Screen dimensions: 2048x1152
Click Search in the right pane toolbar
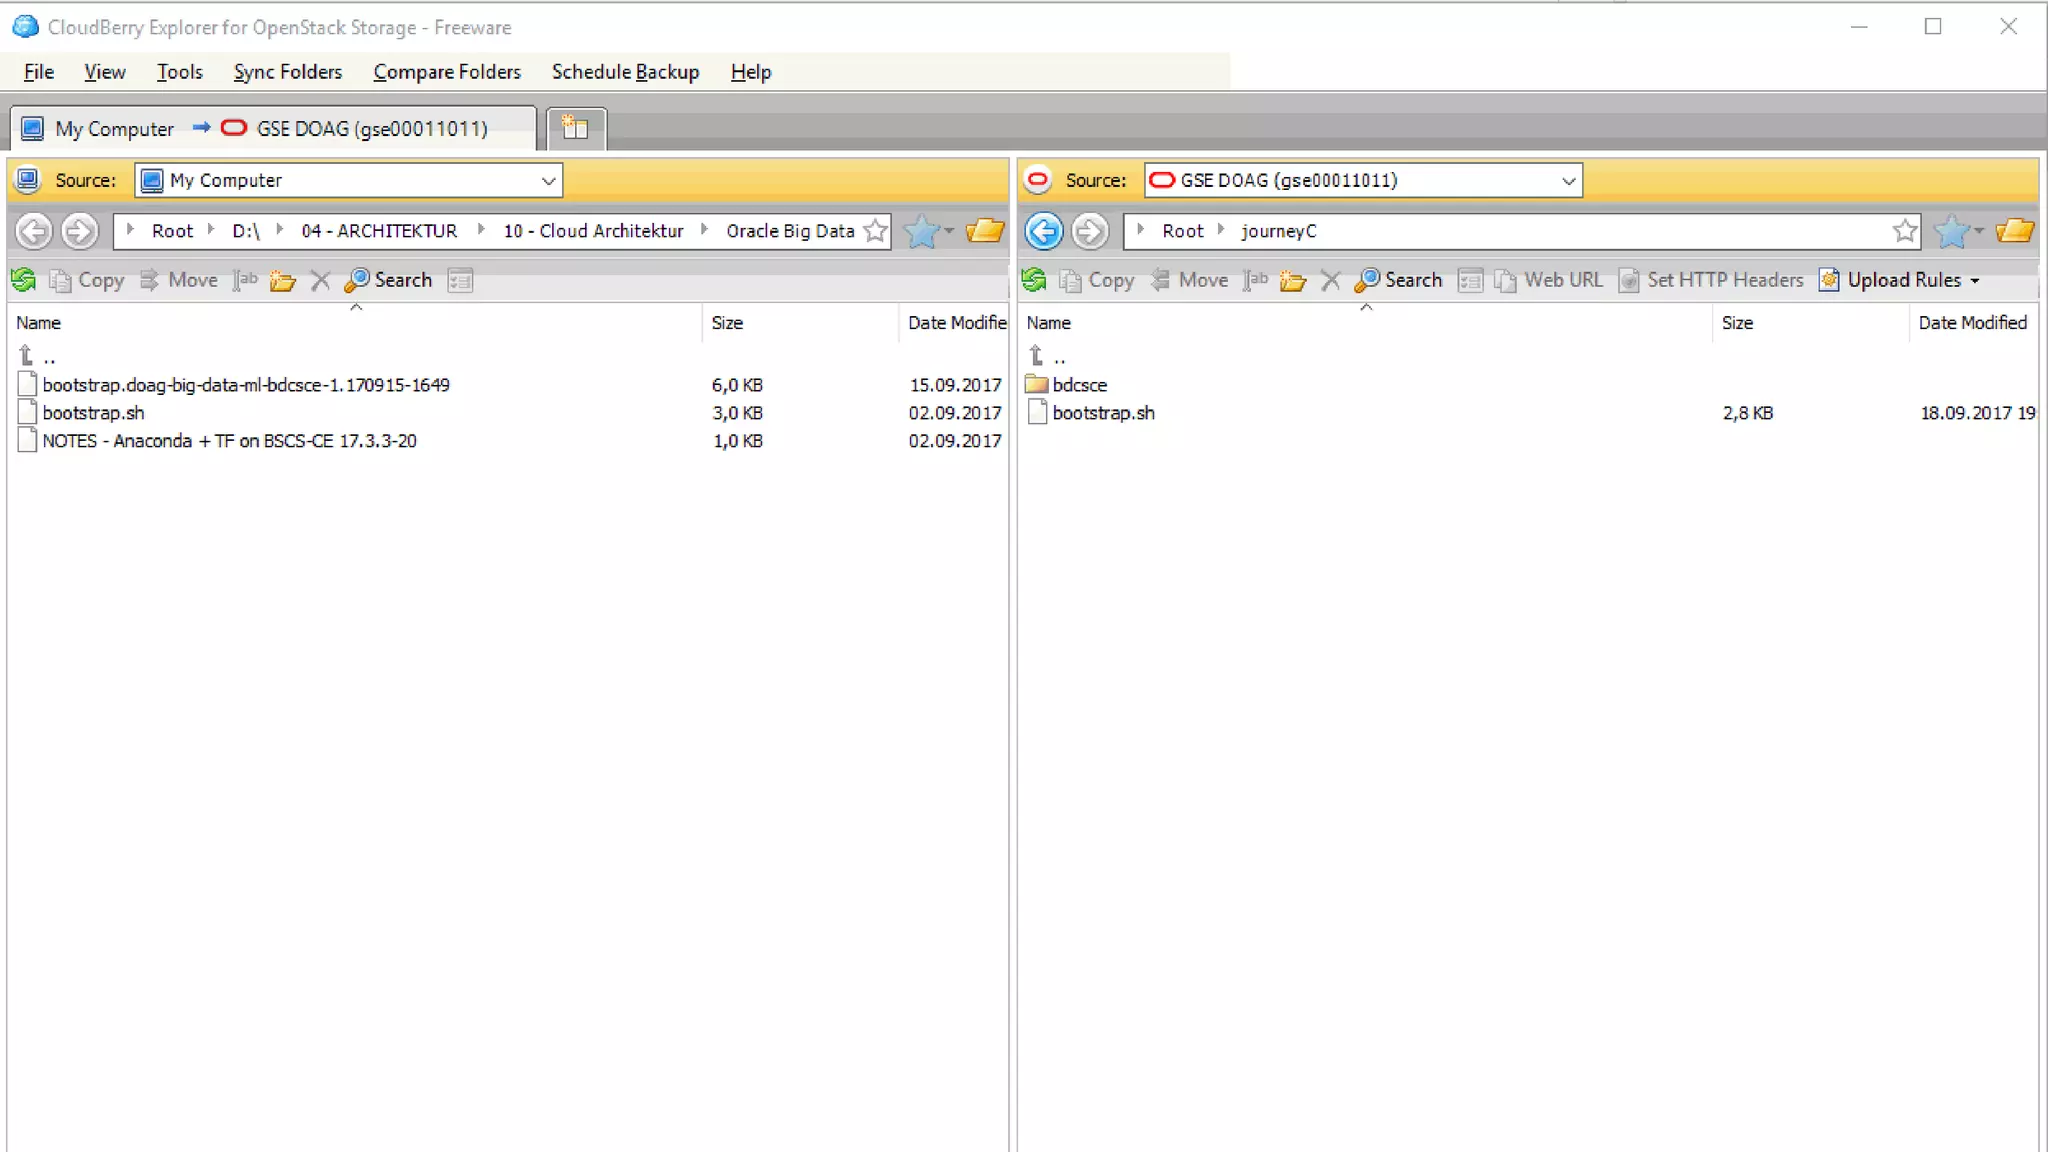(1398, 280)
